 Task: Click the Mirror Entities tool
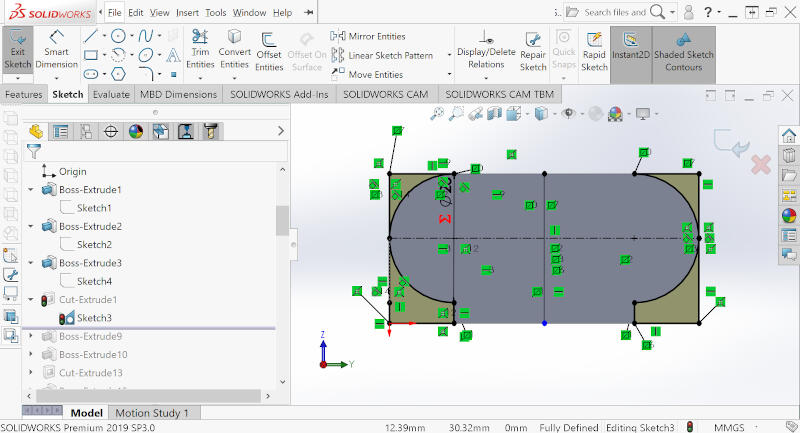368,36
